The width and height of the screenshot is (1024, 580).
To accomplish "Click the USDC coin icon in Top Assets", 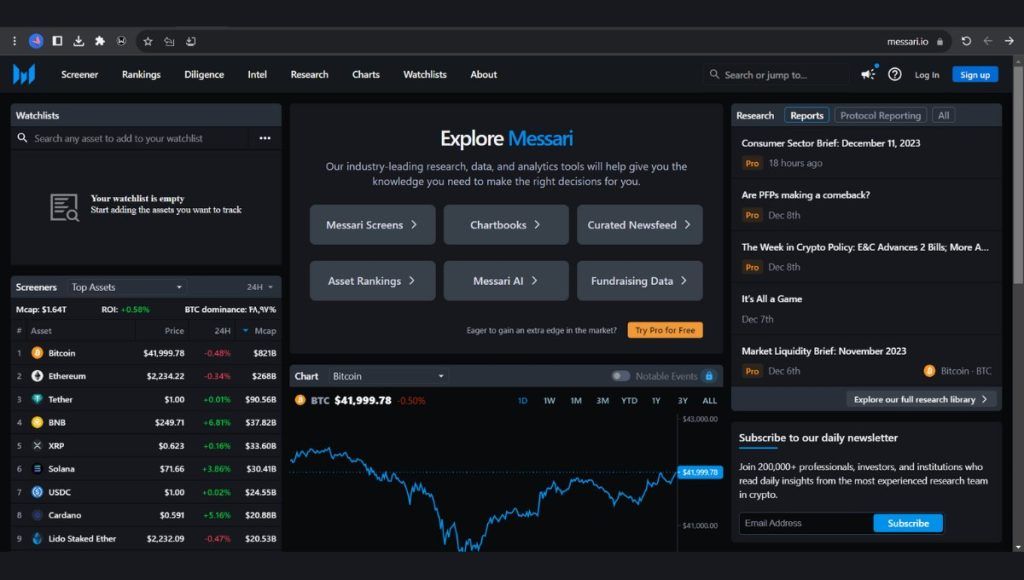I will [x=37, y=492].
